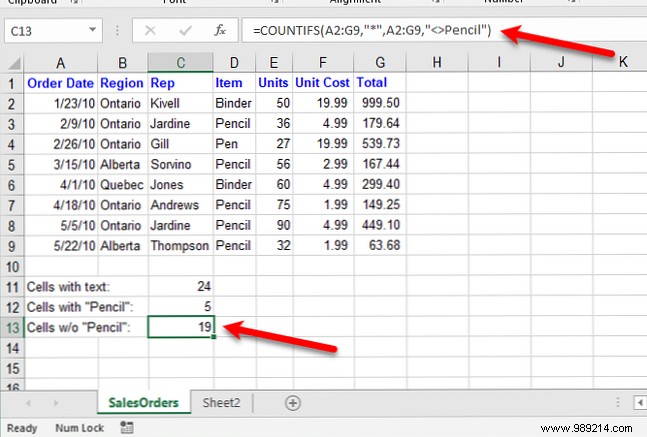The width and height of the screenshot is (647, 437).
Task: Click the horizontal scrollbar left arrow
Action: point(640,402)
